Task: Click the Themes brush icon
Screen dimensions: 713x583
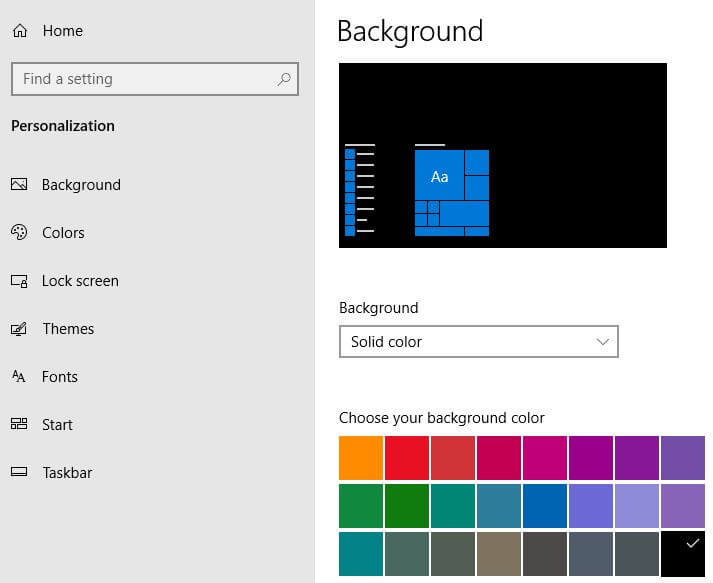Action: (19, 329)
